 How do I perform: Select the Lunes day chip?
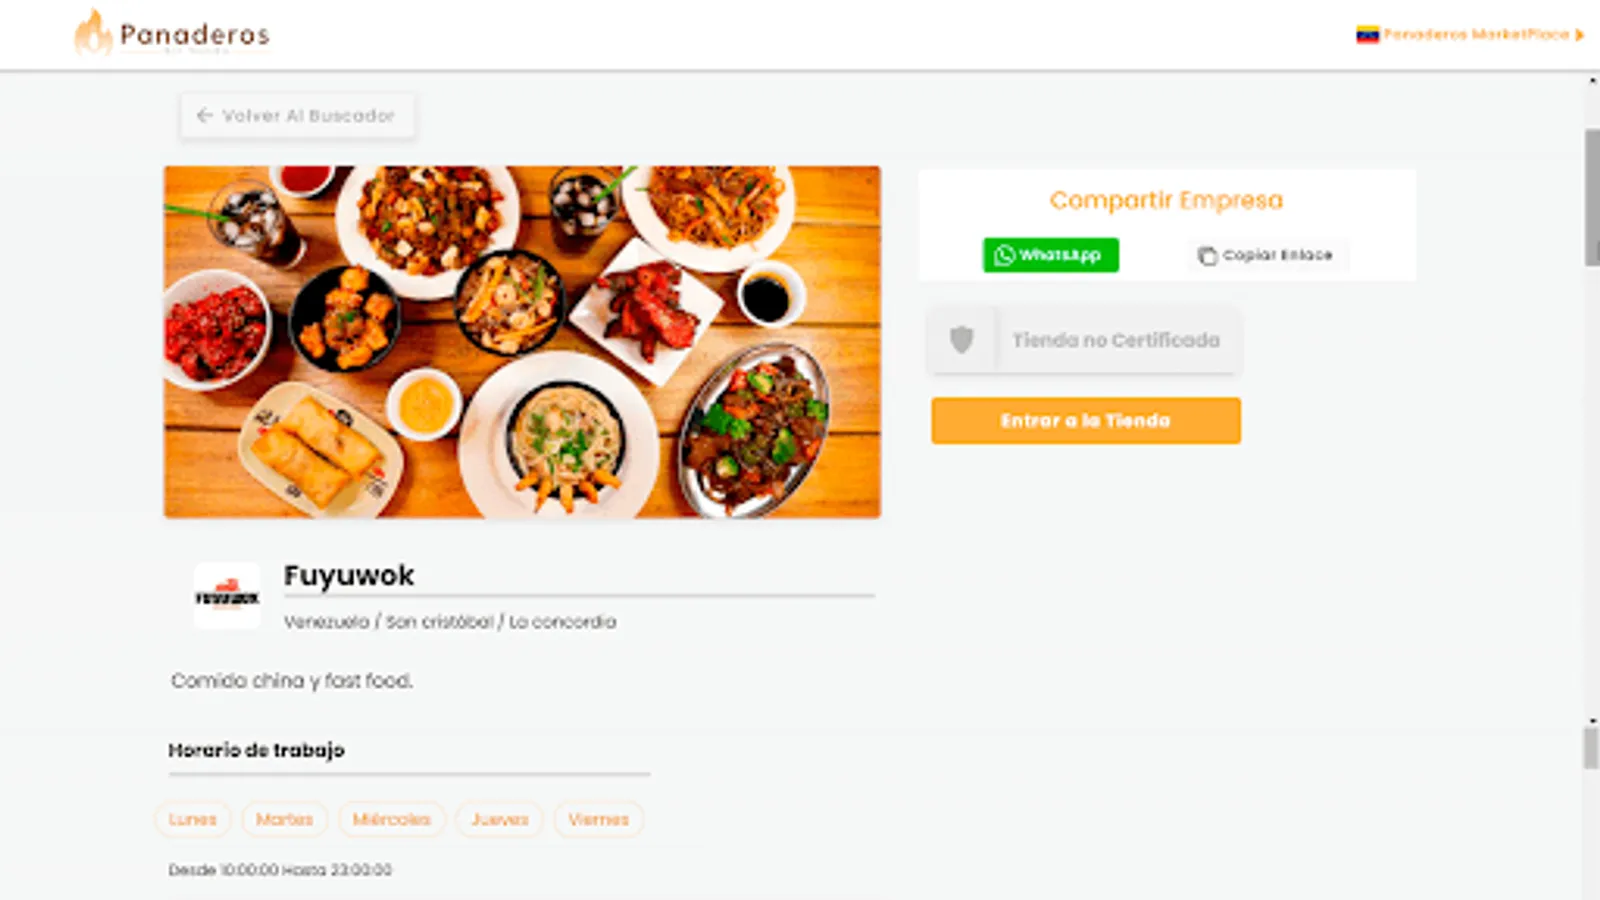[x=193, y=820]
